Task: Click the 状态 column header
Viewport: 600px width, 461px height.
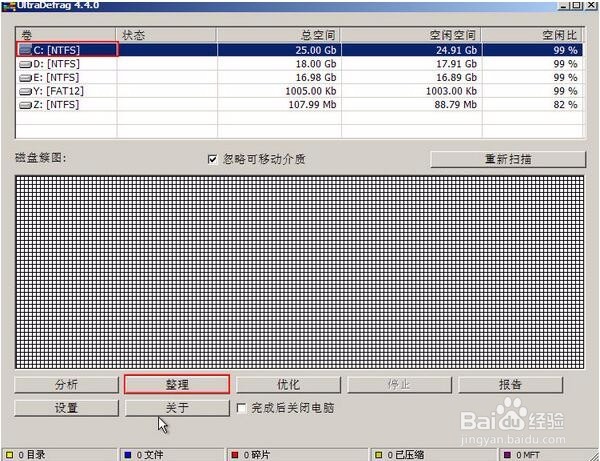Action: (x=166, y=35)
